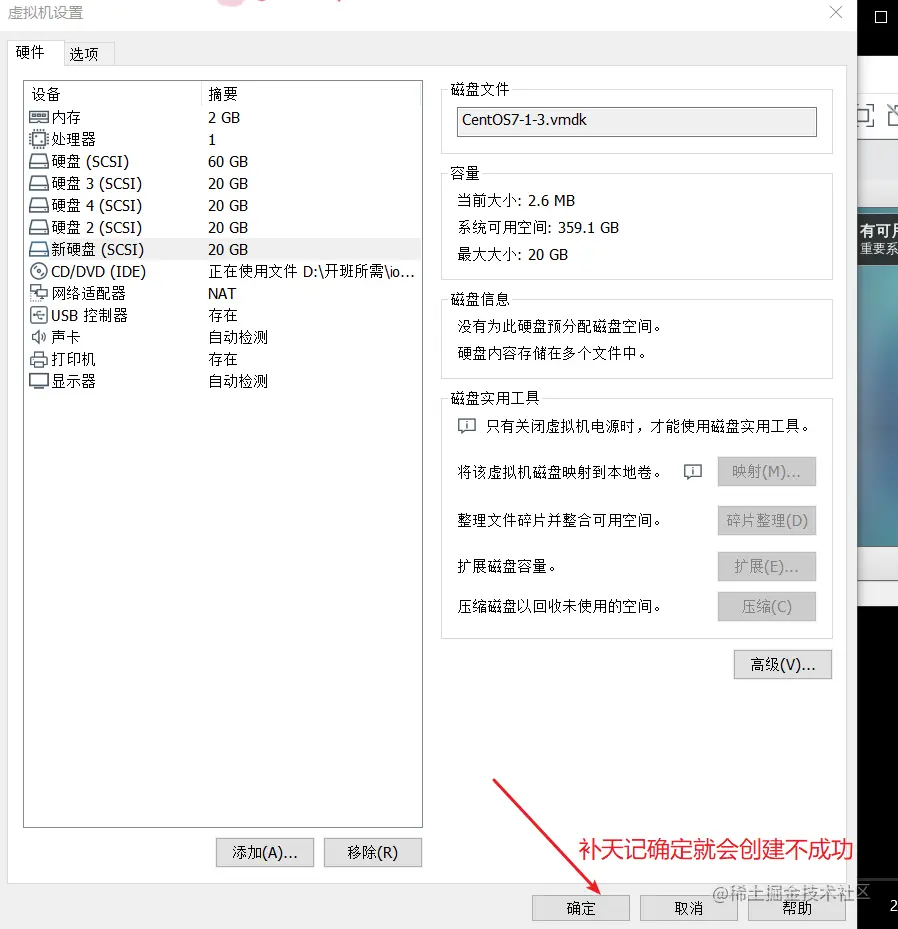Click the 网络适配器 NAT adapter icon

(38, 293)
